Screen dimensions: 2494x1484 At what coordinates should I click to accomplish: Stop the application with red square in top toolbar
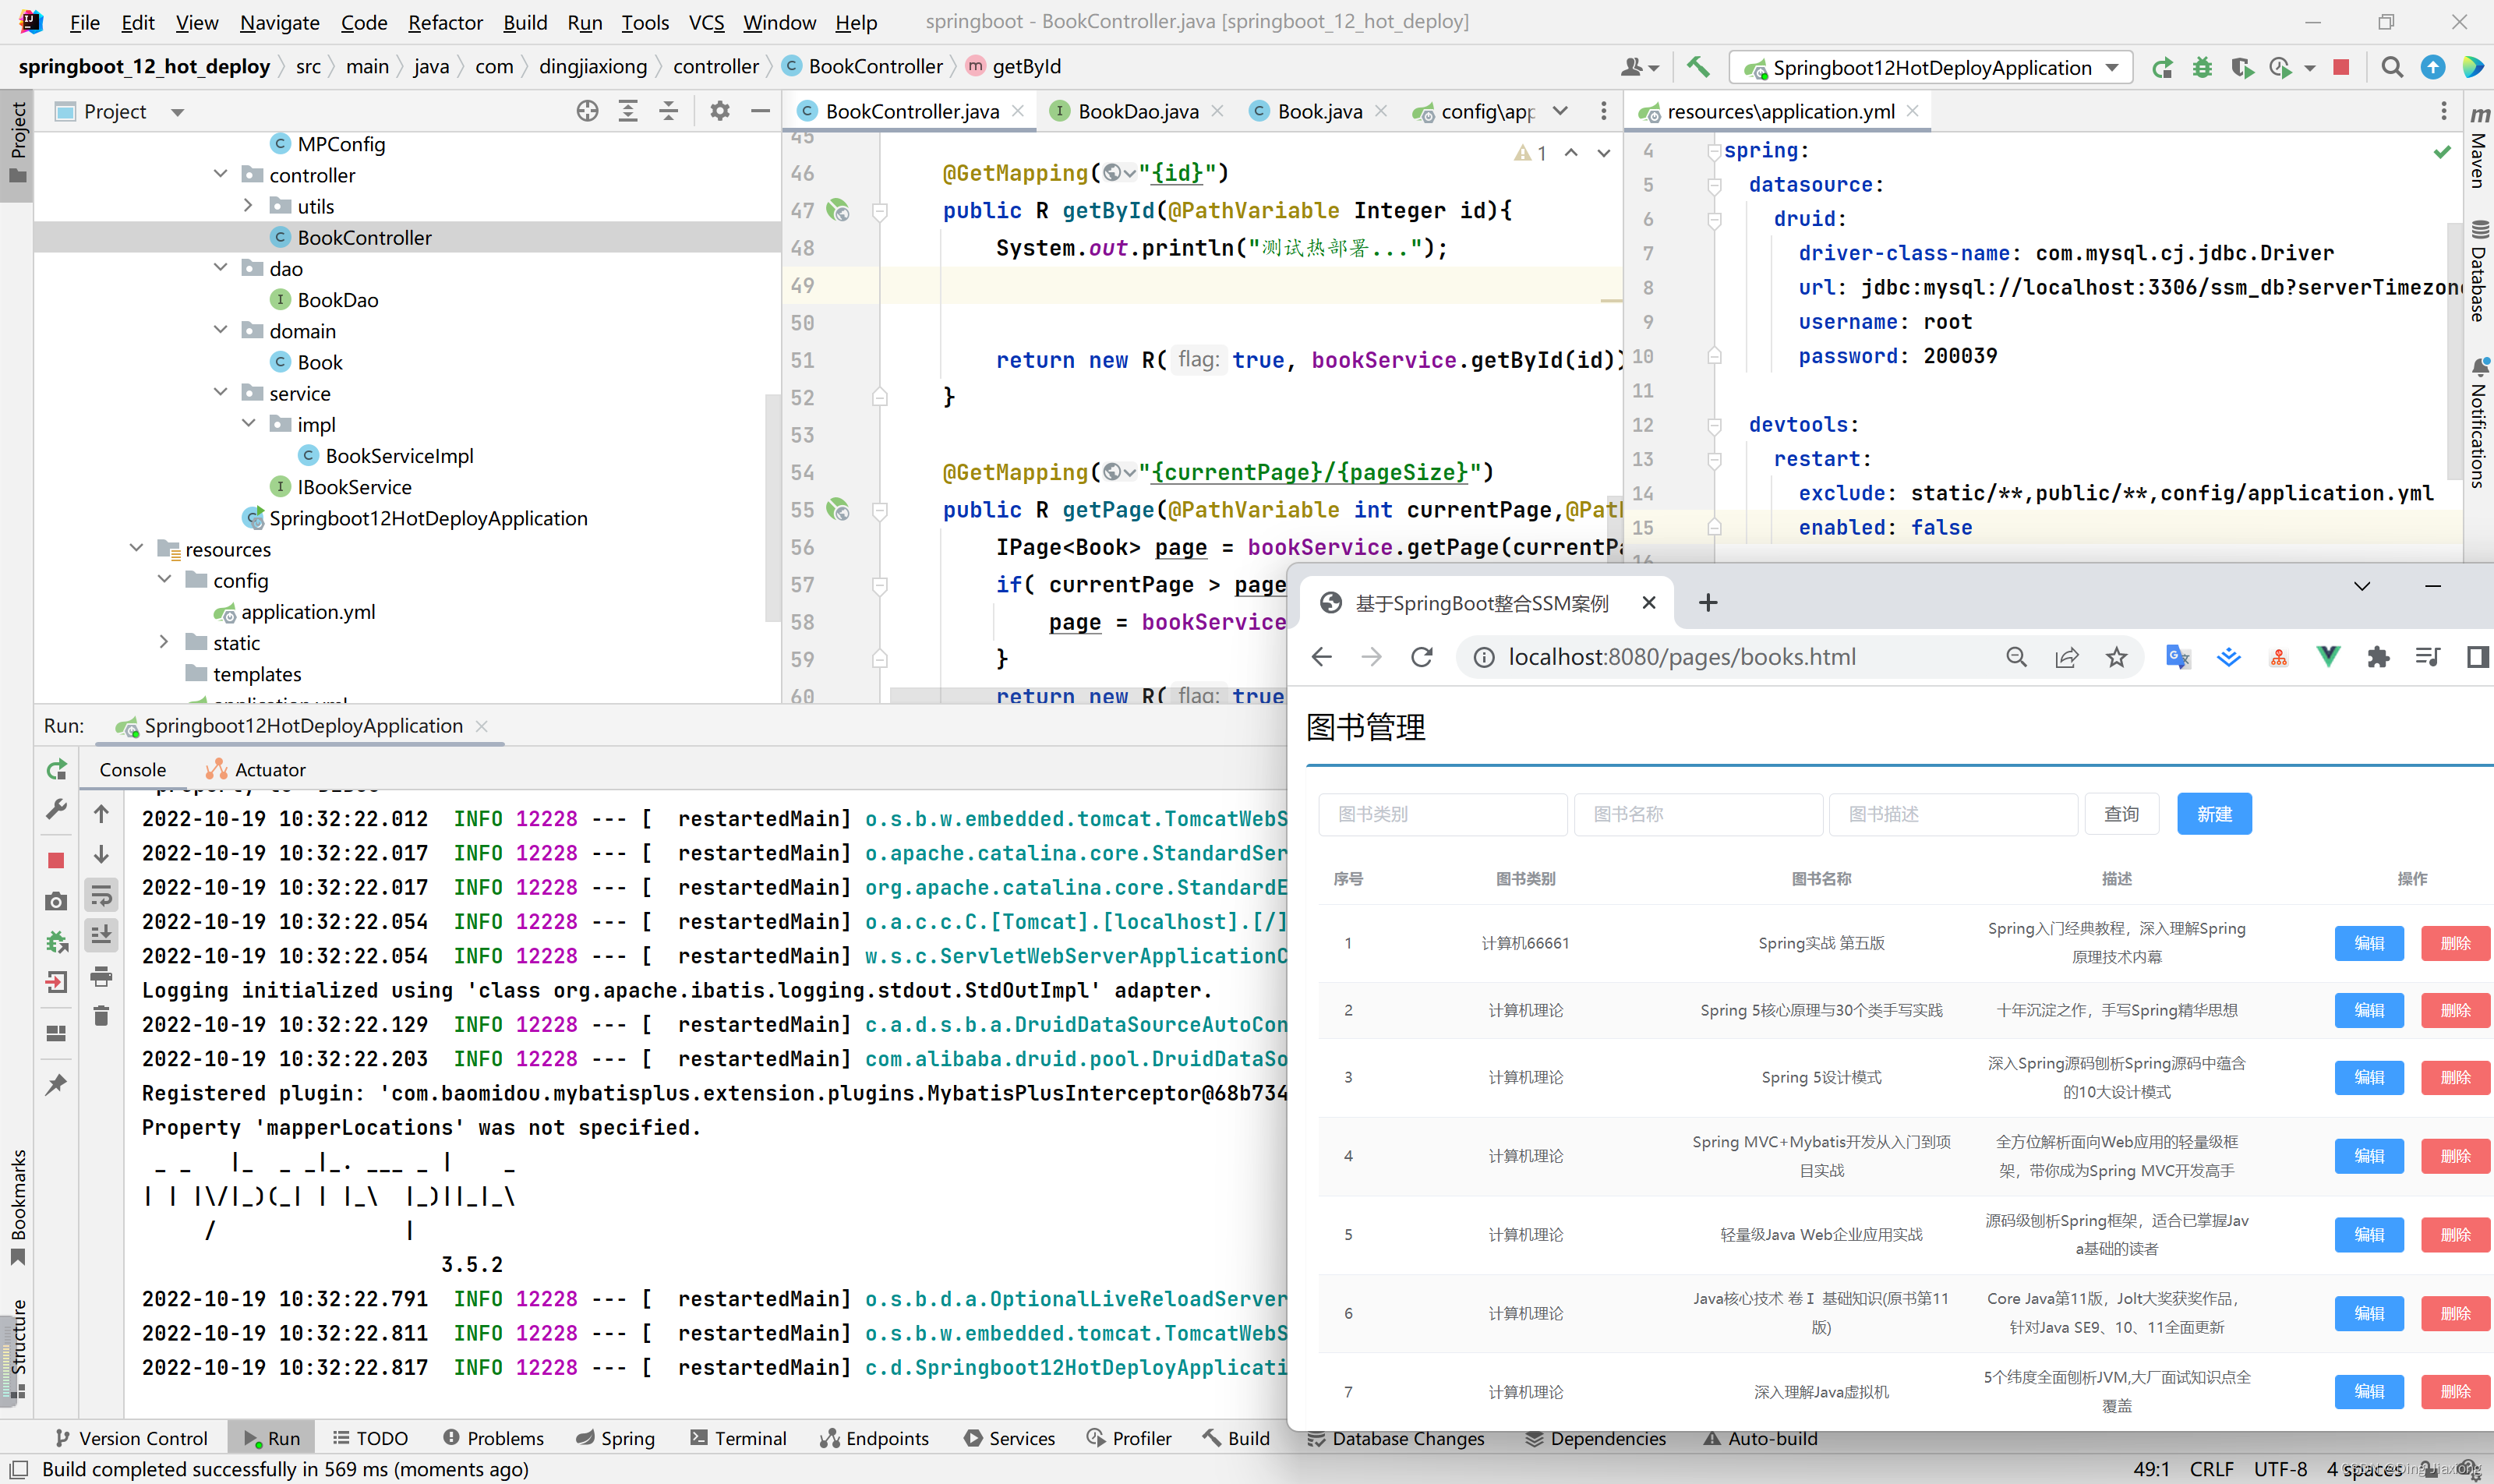tap(2341, 67)
